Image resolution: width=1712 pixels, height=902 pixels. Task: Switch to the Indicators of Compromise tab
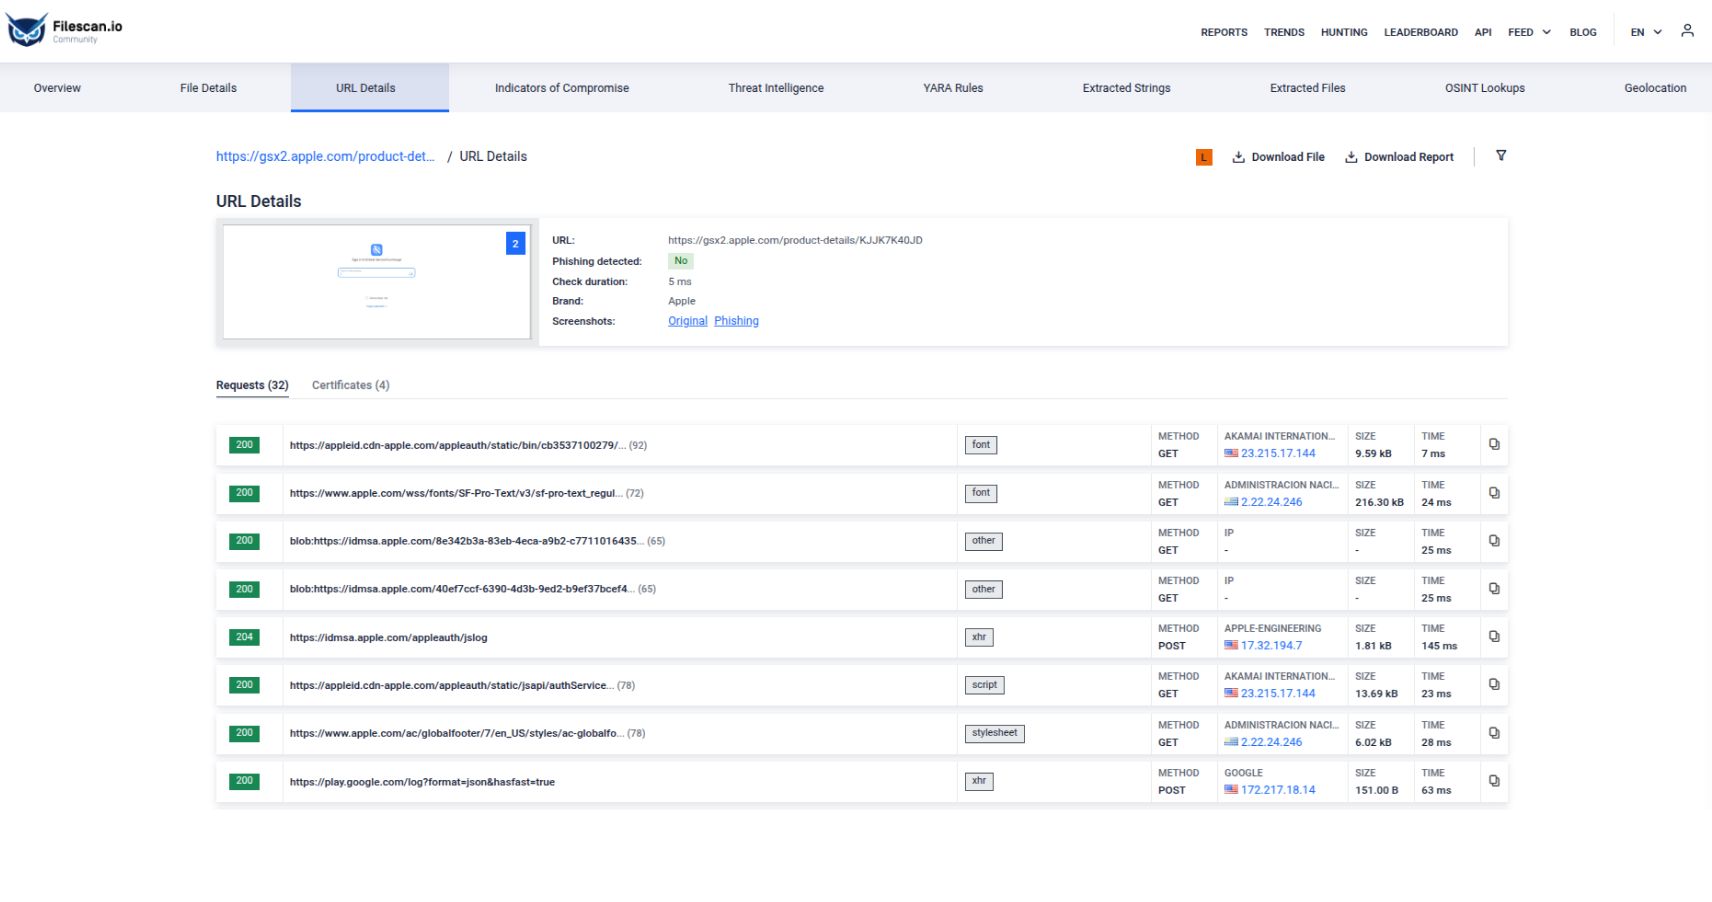pyautogui.click(x=561, y=88)
